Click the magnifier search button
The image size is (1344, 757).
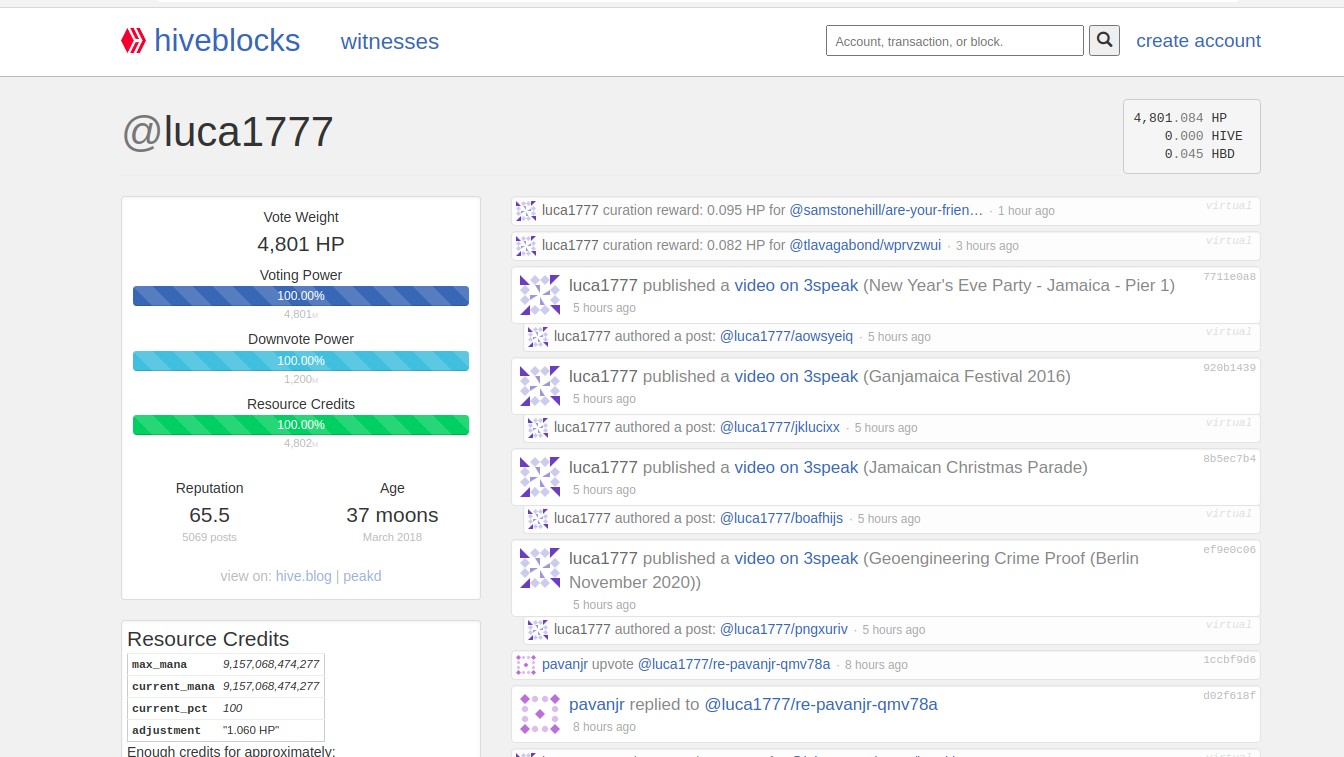point(1104,41)
